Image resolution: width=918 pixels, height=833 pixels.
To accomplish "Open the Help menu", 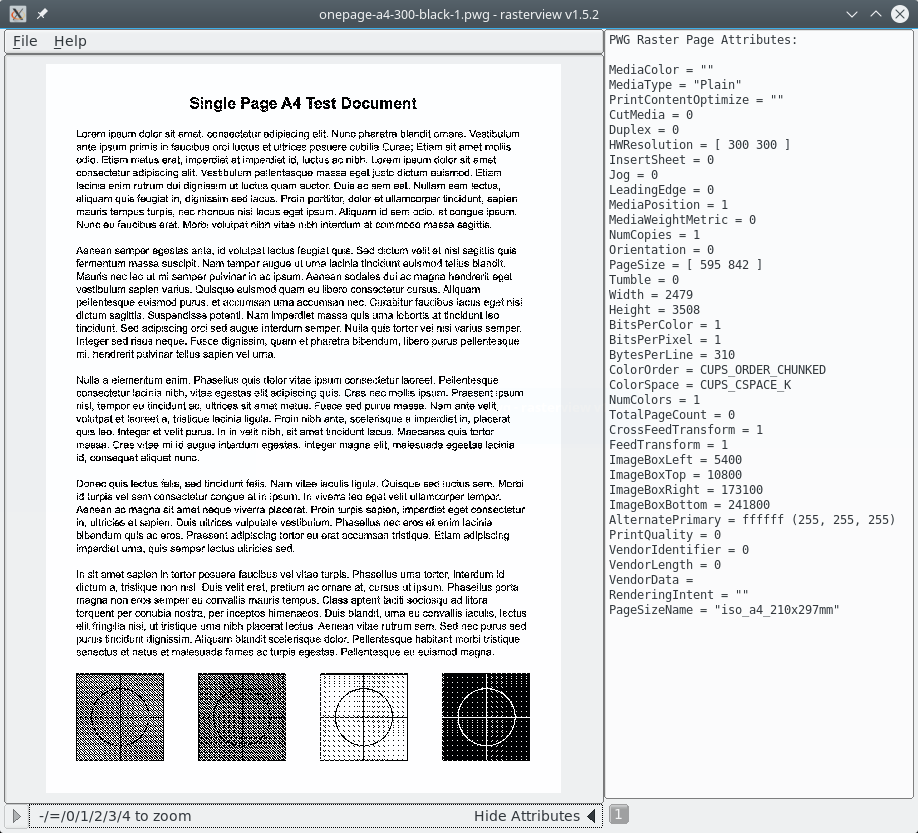I will pyautogui.click(x=70, y=41).
